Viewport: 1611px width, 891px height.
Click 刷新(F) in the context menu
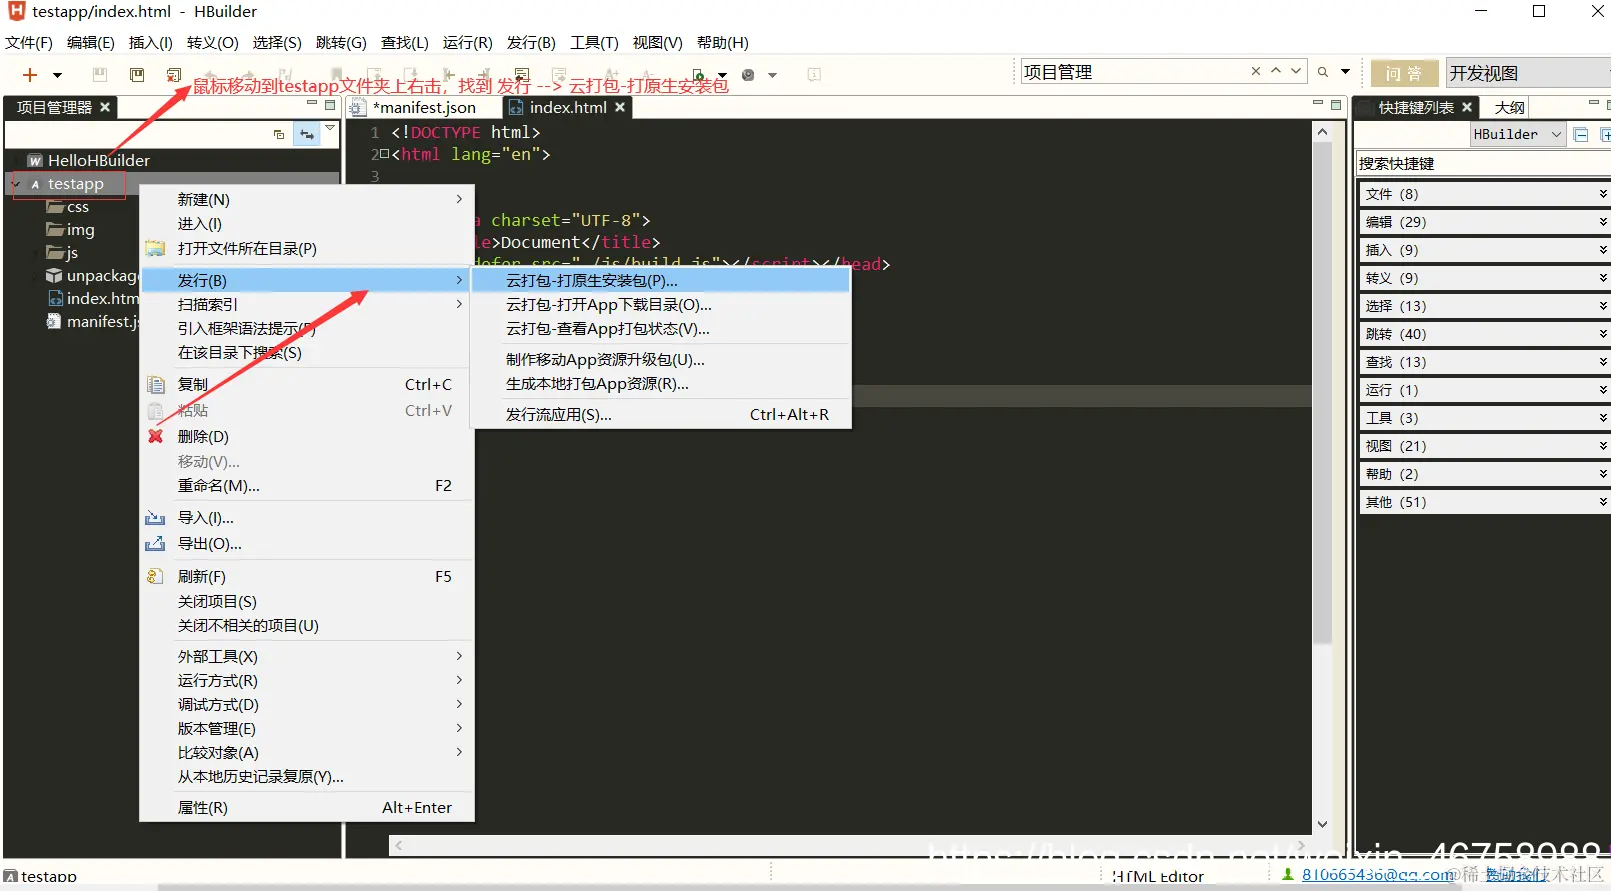[306, 577]
